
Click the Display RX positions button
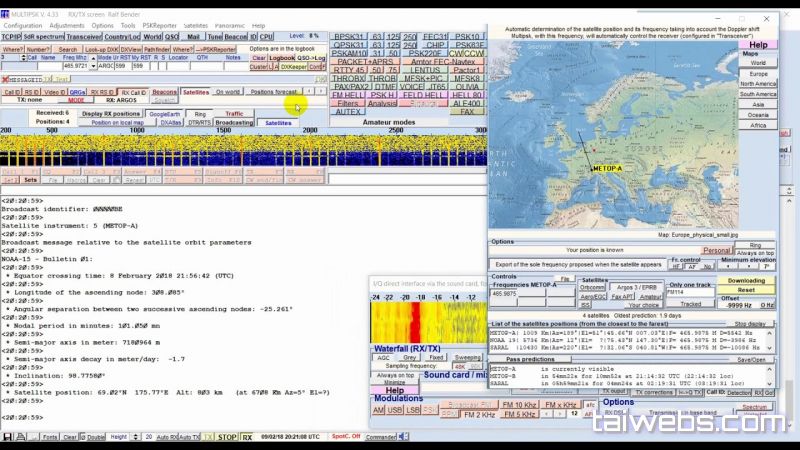(x=111, y=114)
